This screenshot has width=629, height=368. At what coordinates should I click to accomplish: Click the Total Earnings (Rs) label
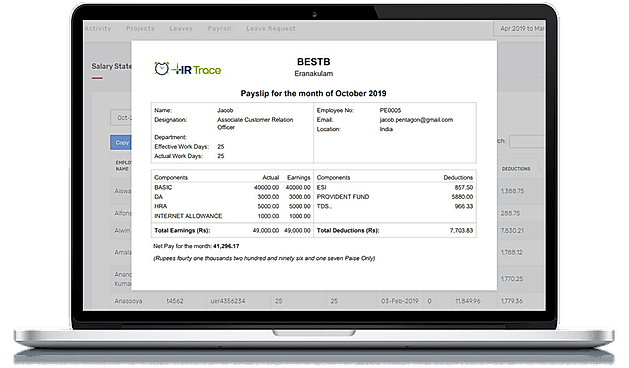(x=182, y=230)
